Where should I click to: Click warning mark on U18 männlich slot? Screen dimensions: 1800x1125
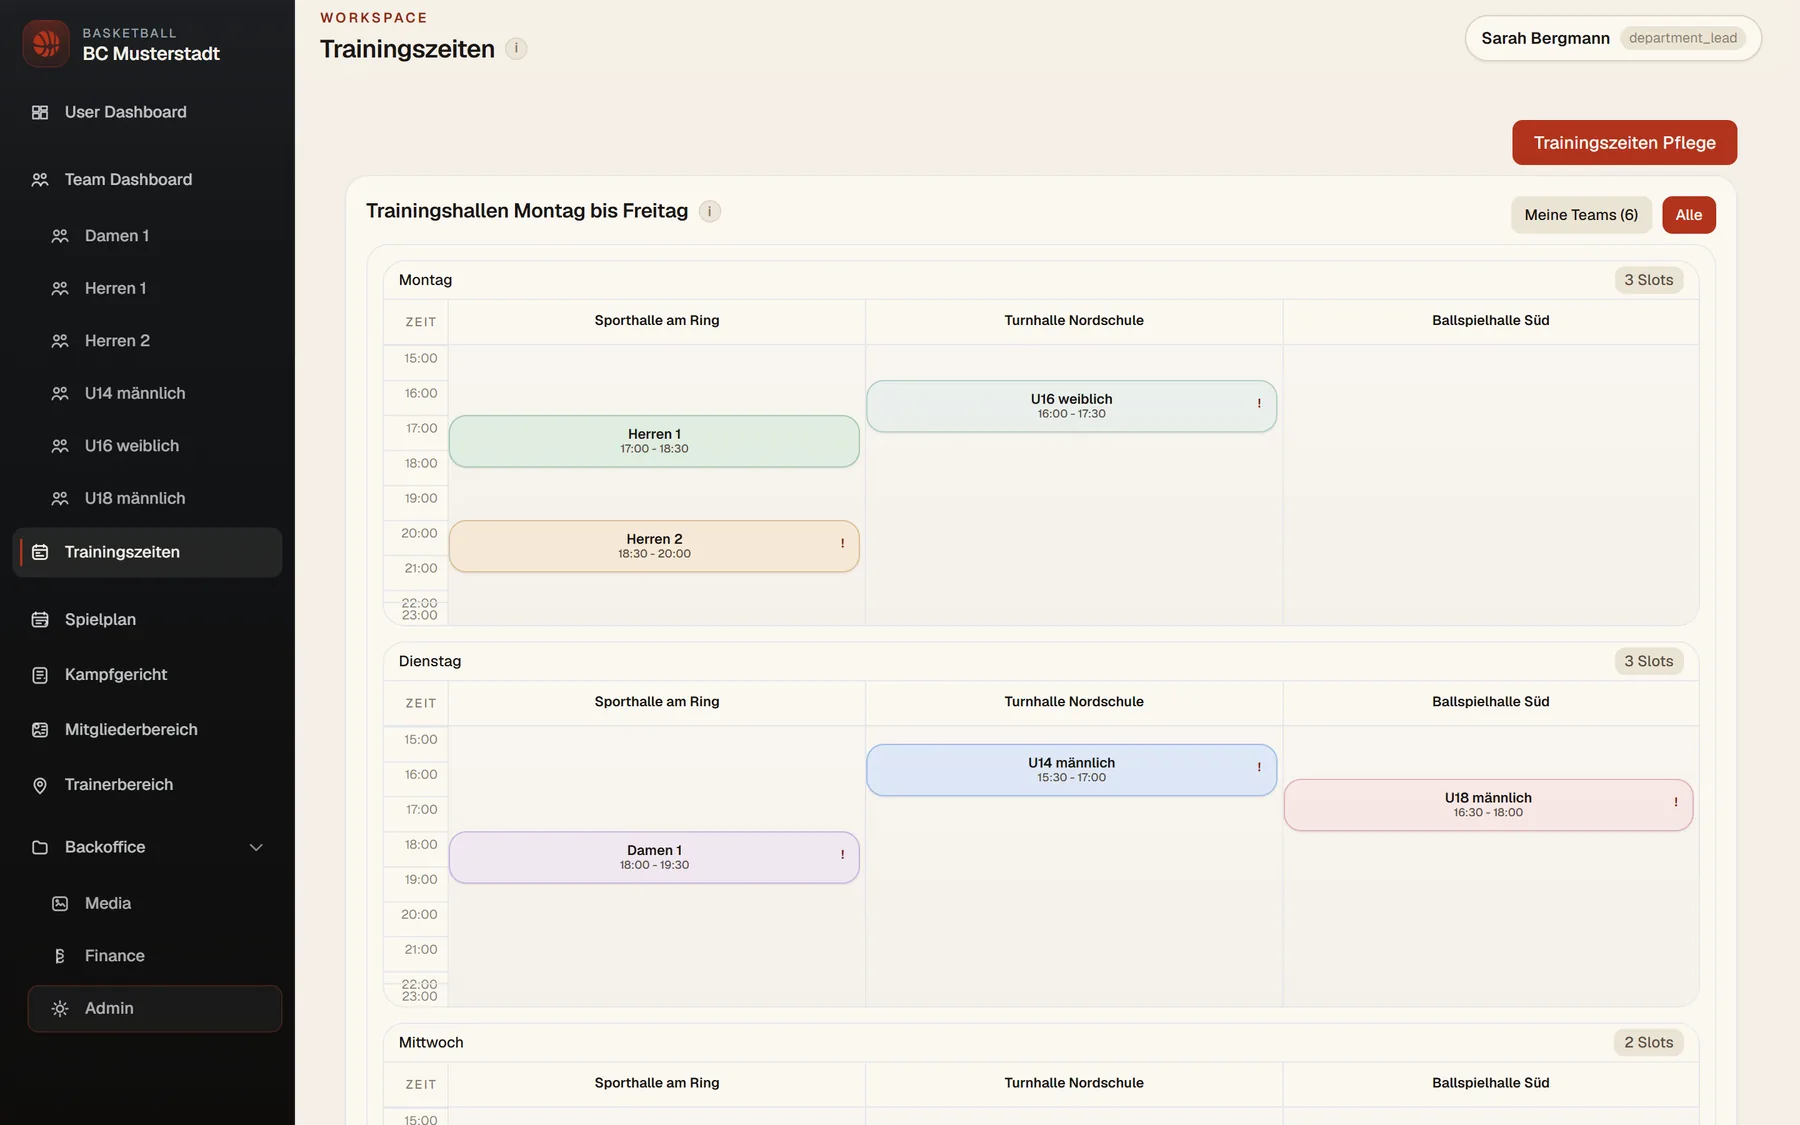click(1676, 802)
